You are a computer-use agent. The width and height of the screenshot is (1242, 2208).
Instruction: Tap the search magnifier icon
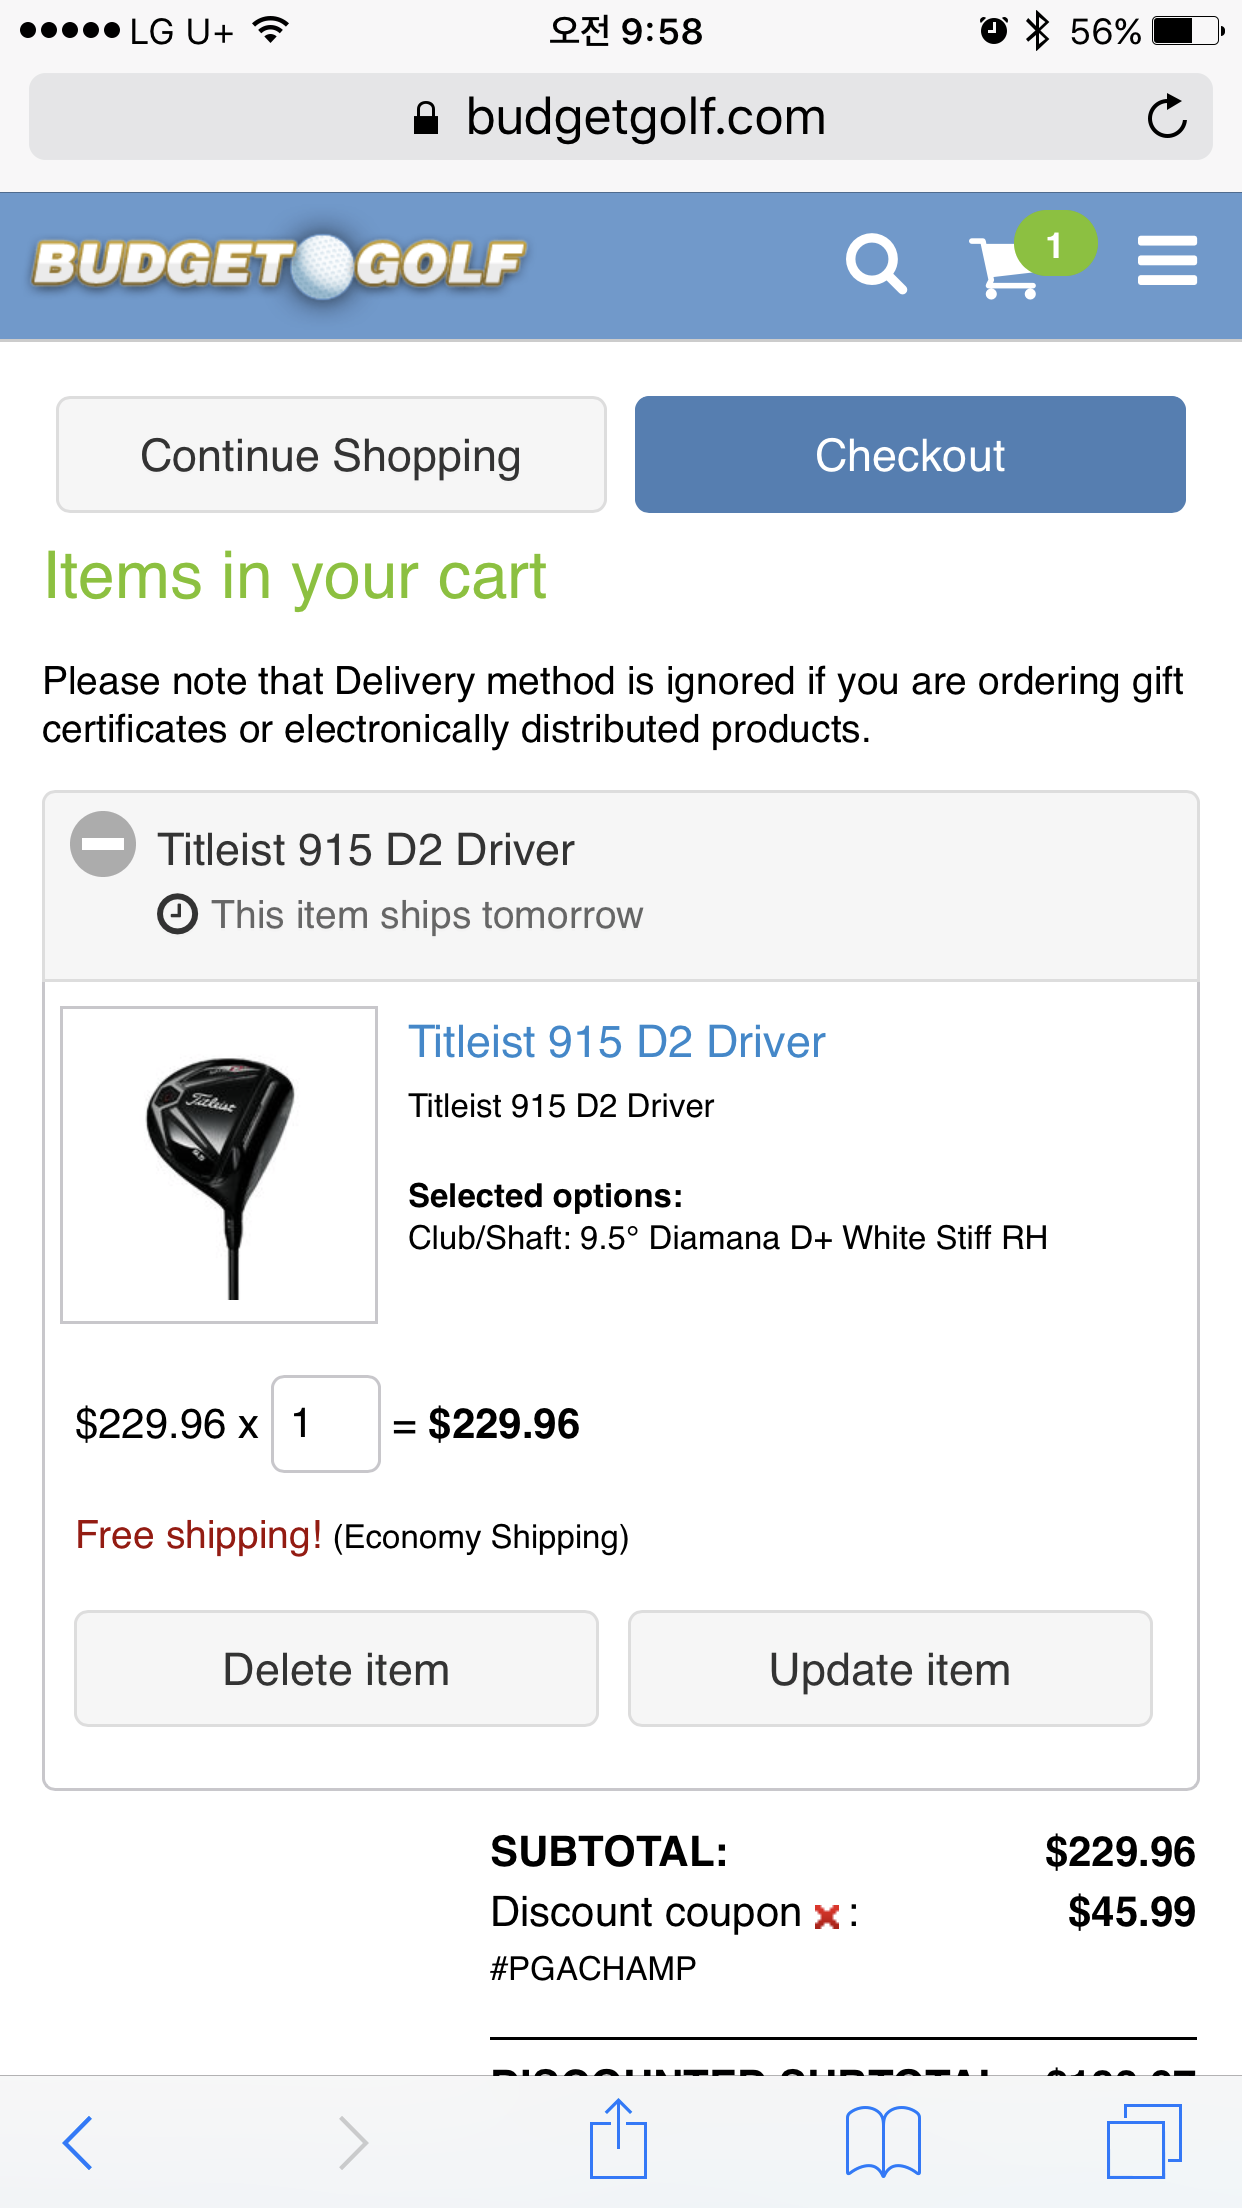[x=875, y=264]
